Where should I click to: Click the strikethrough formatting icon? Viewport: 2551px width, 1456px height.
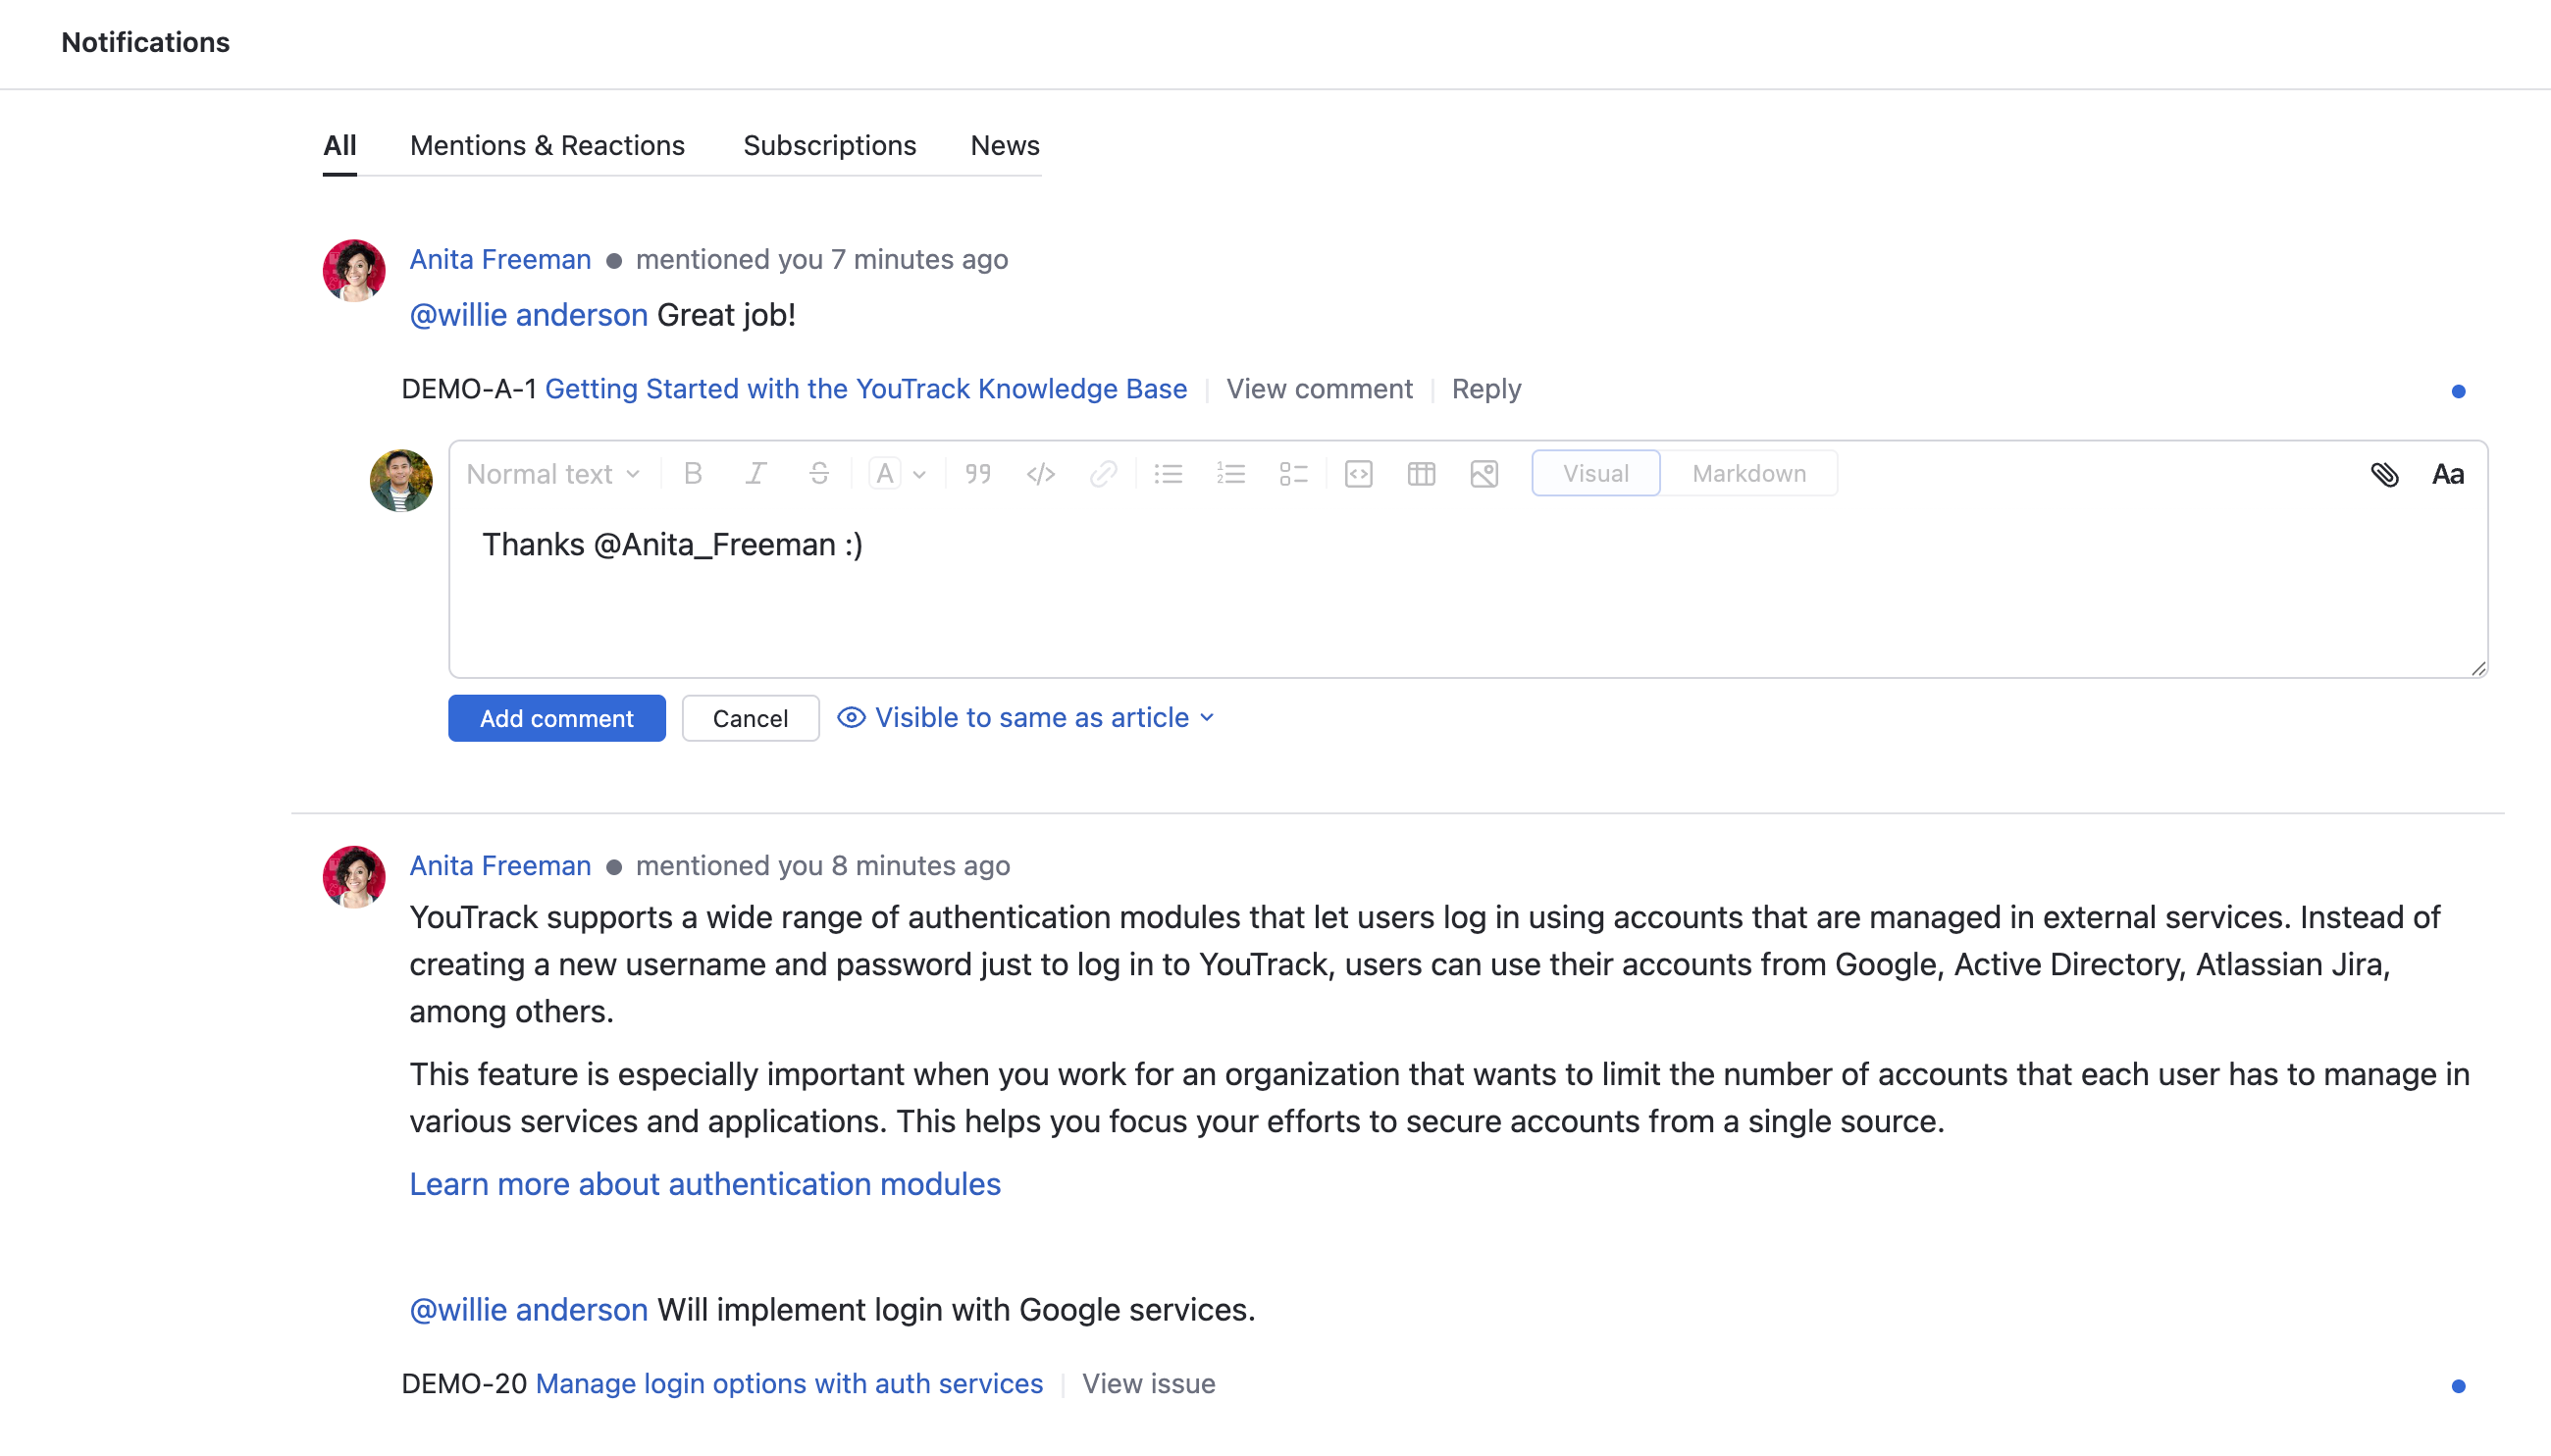(x=818, y=474)
